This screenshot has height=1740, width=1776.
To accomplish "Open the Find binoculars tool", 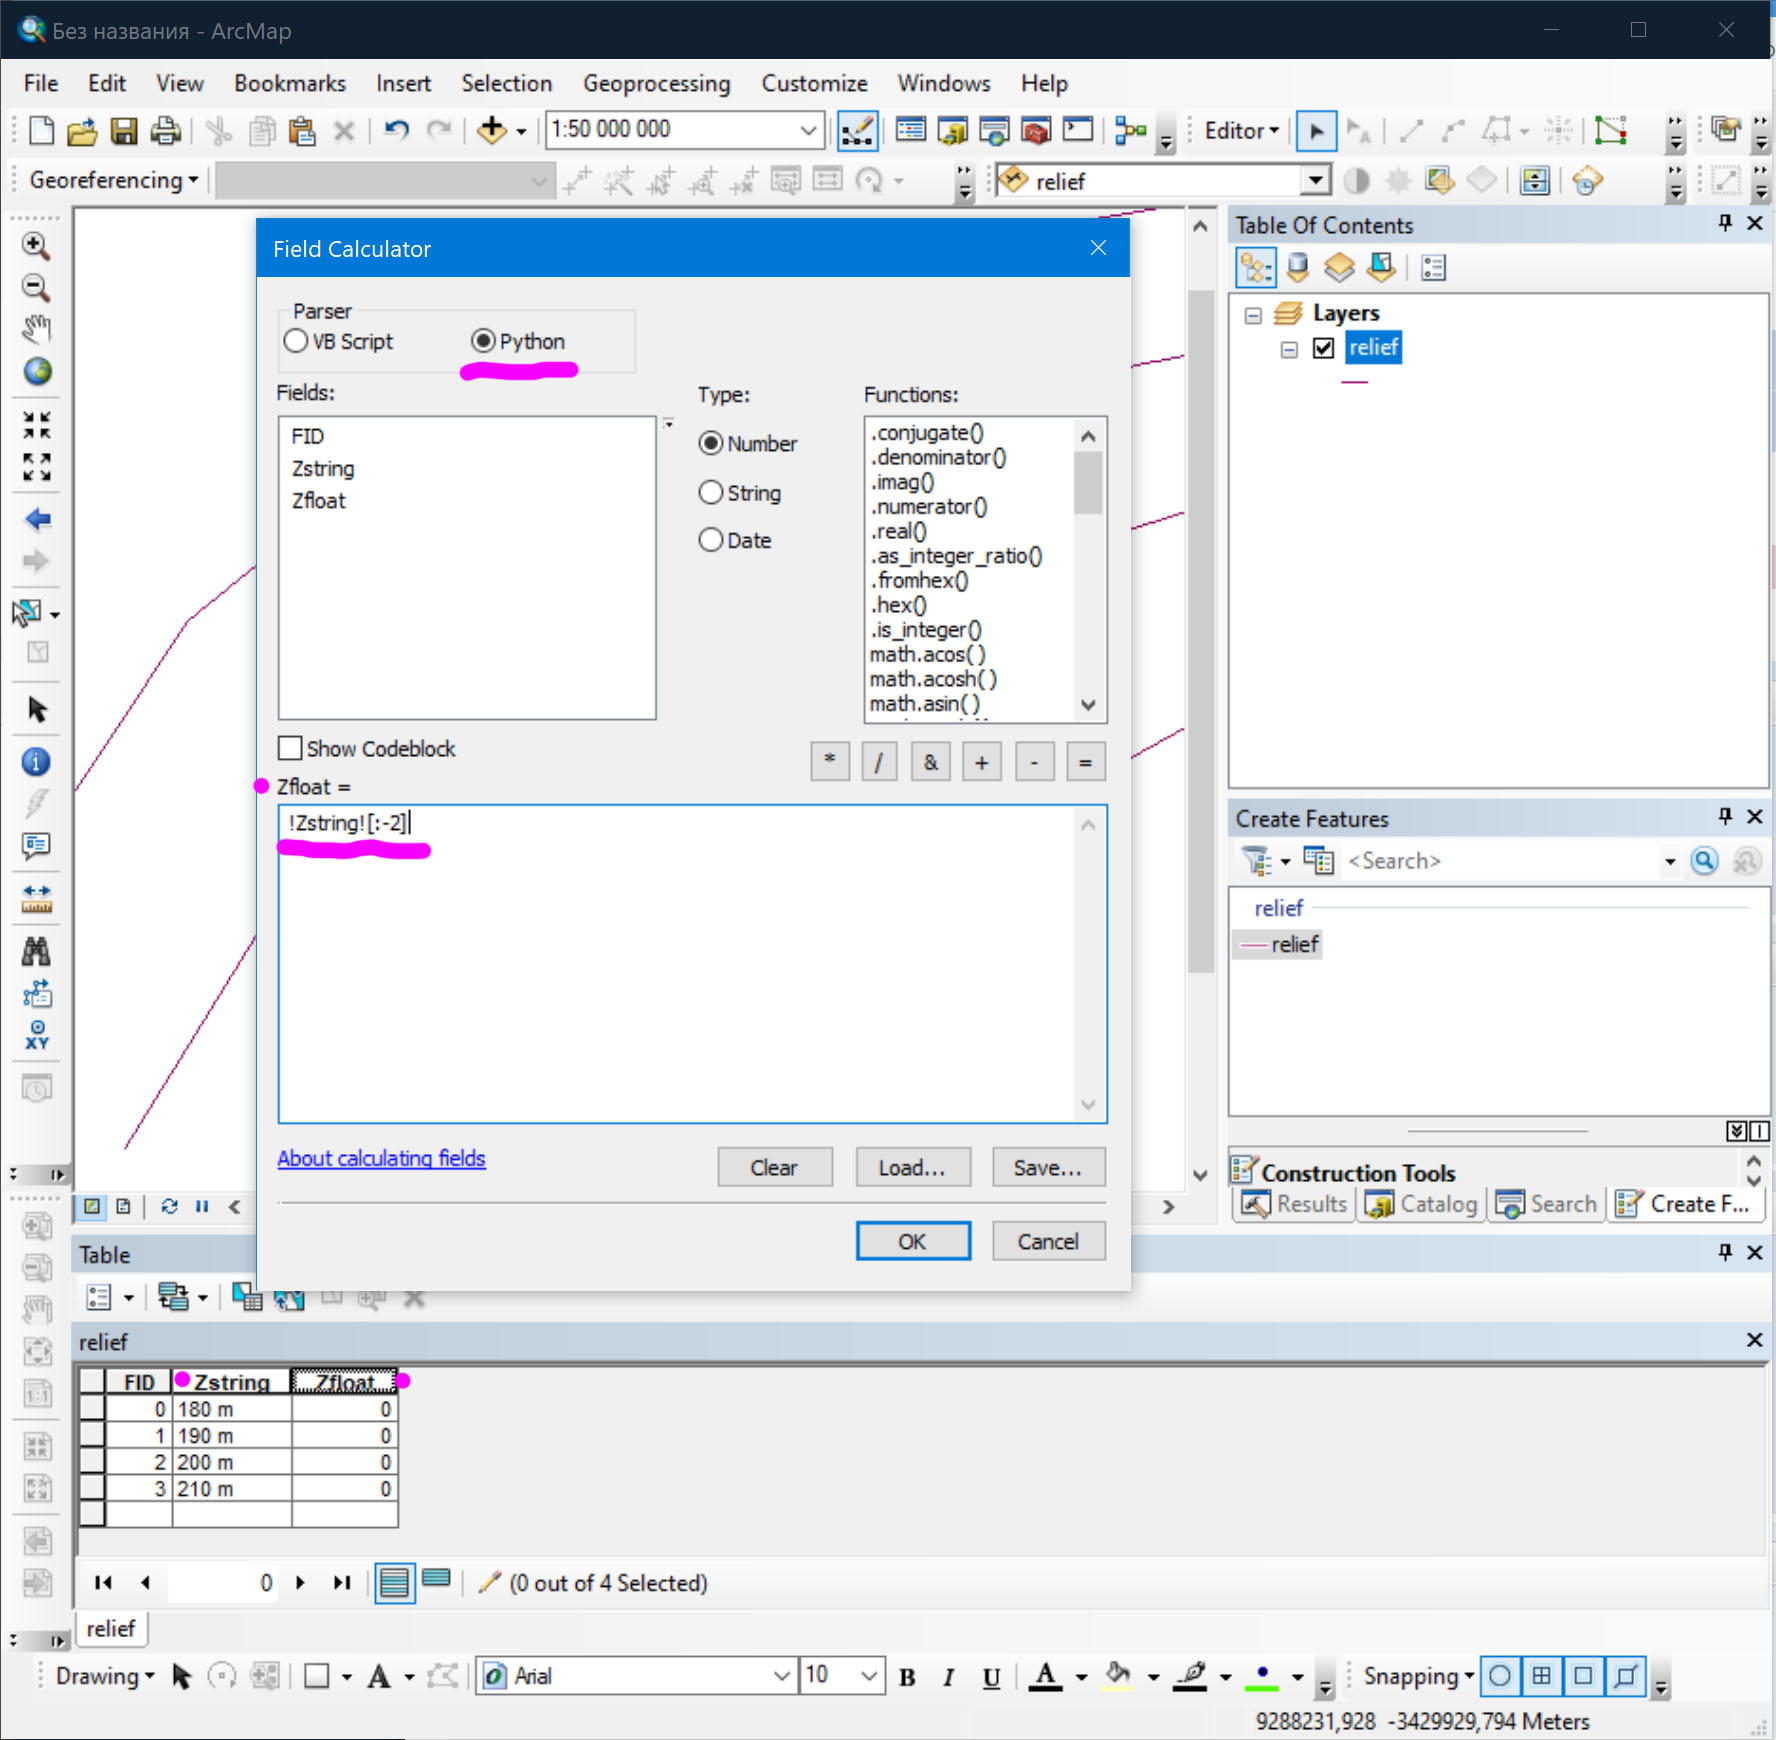I will pyautogui.click(x=36, y=951).
